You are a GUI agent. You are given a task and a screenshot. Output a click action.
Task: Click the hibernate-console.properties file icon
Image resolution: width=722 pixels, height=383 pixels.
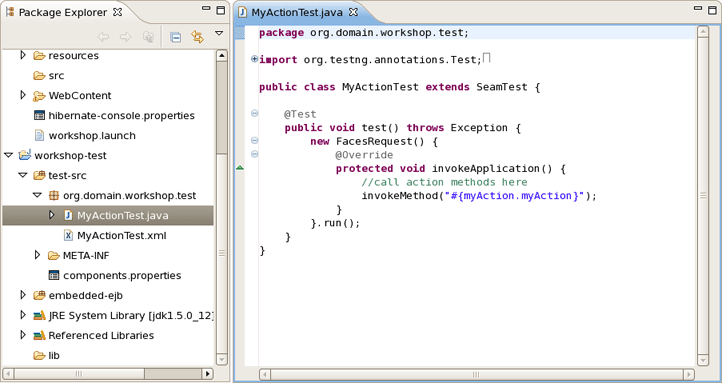(40, 116)
